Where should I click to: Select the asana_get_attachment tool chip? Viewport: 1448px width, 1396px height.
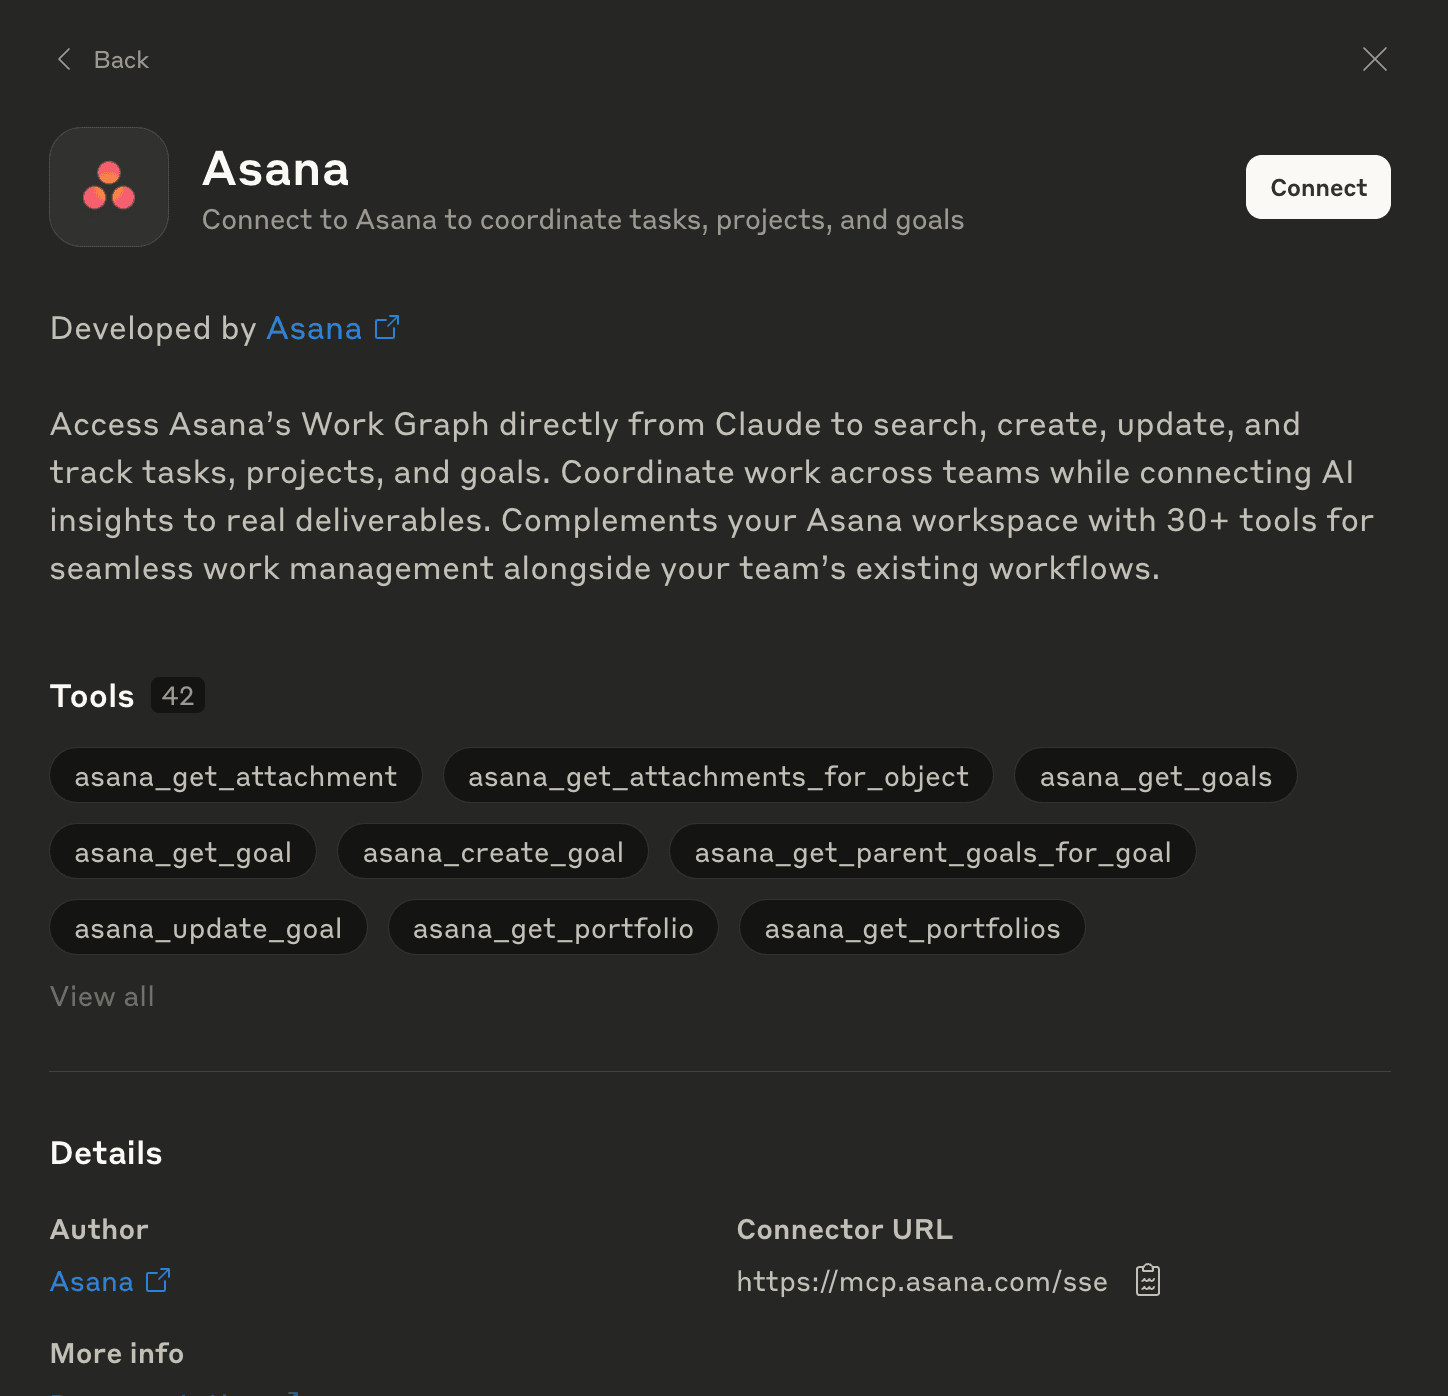tap(235, 775)
